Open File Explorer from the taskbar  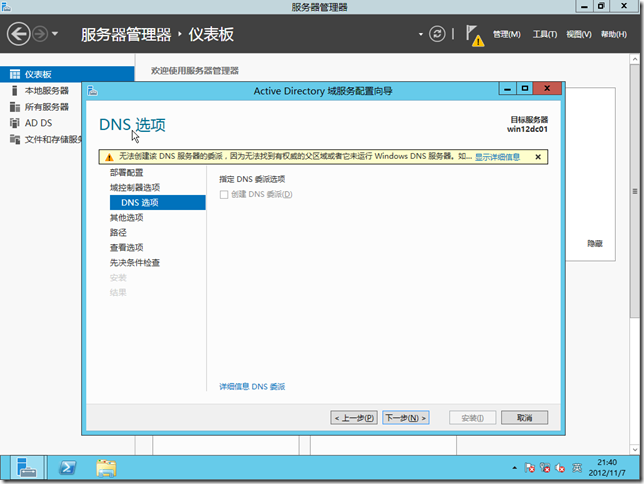[106, 468]
